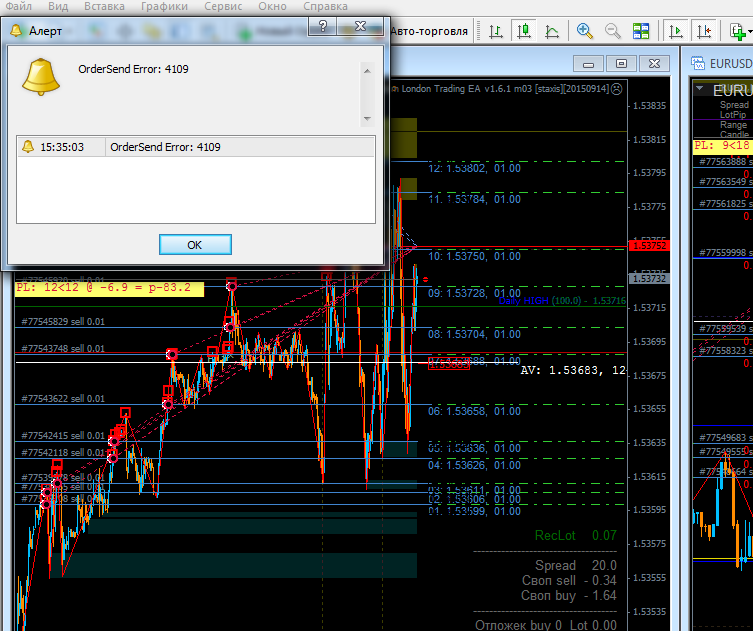Click the yellow 'PL: 12<12 @ -6.9' label
753x631 pixels.
[109, 288]
